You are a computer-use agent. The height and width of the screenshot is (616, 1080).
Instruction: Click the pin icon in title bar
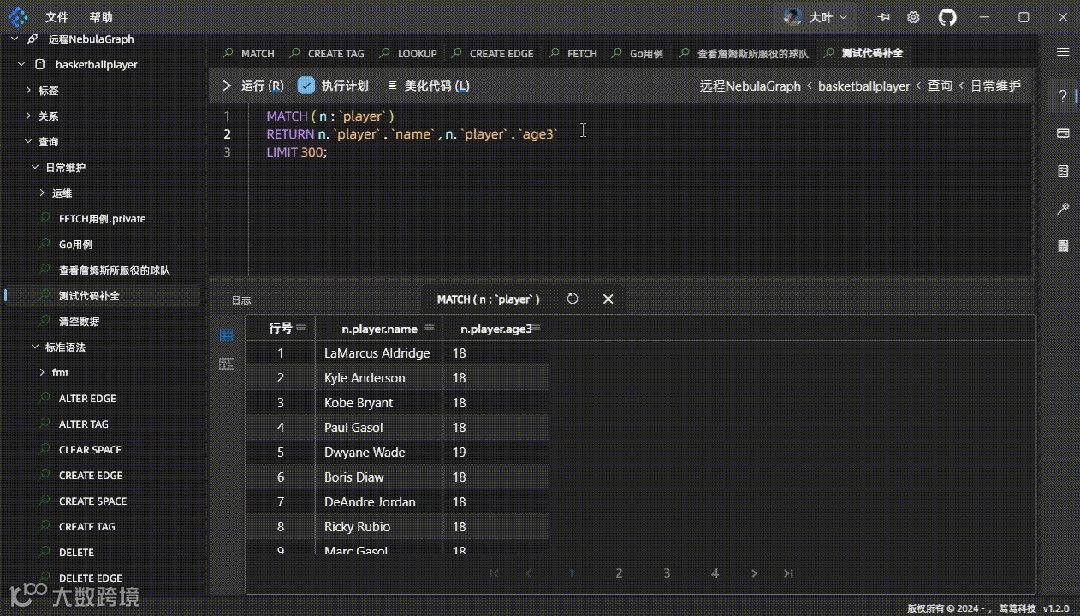(883, 17)
